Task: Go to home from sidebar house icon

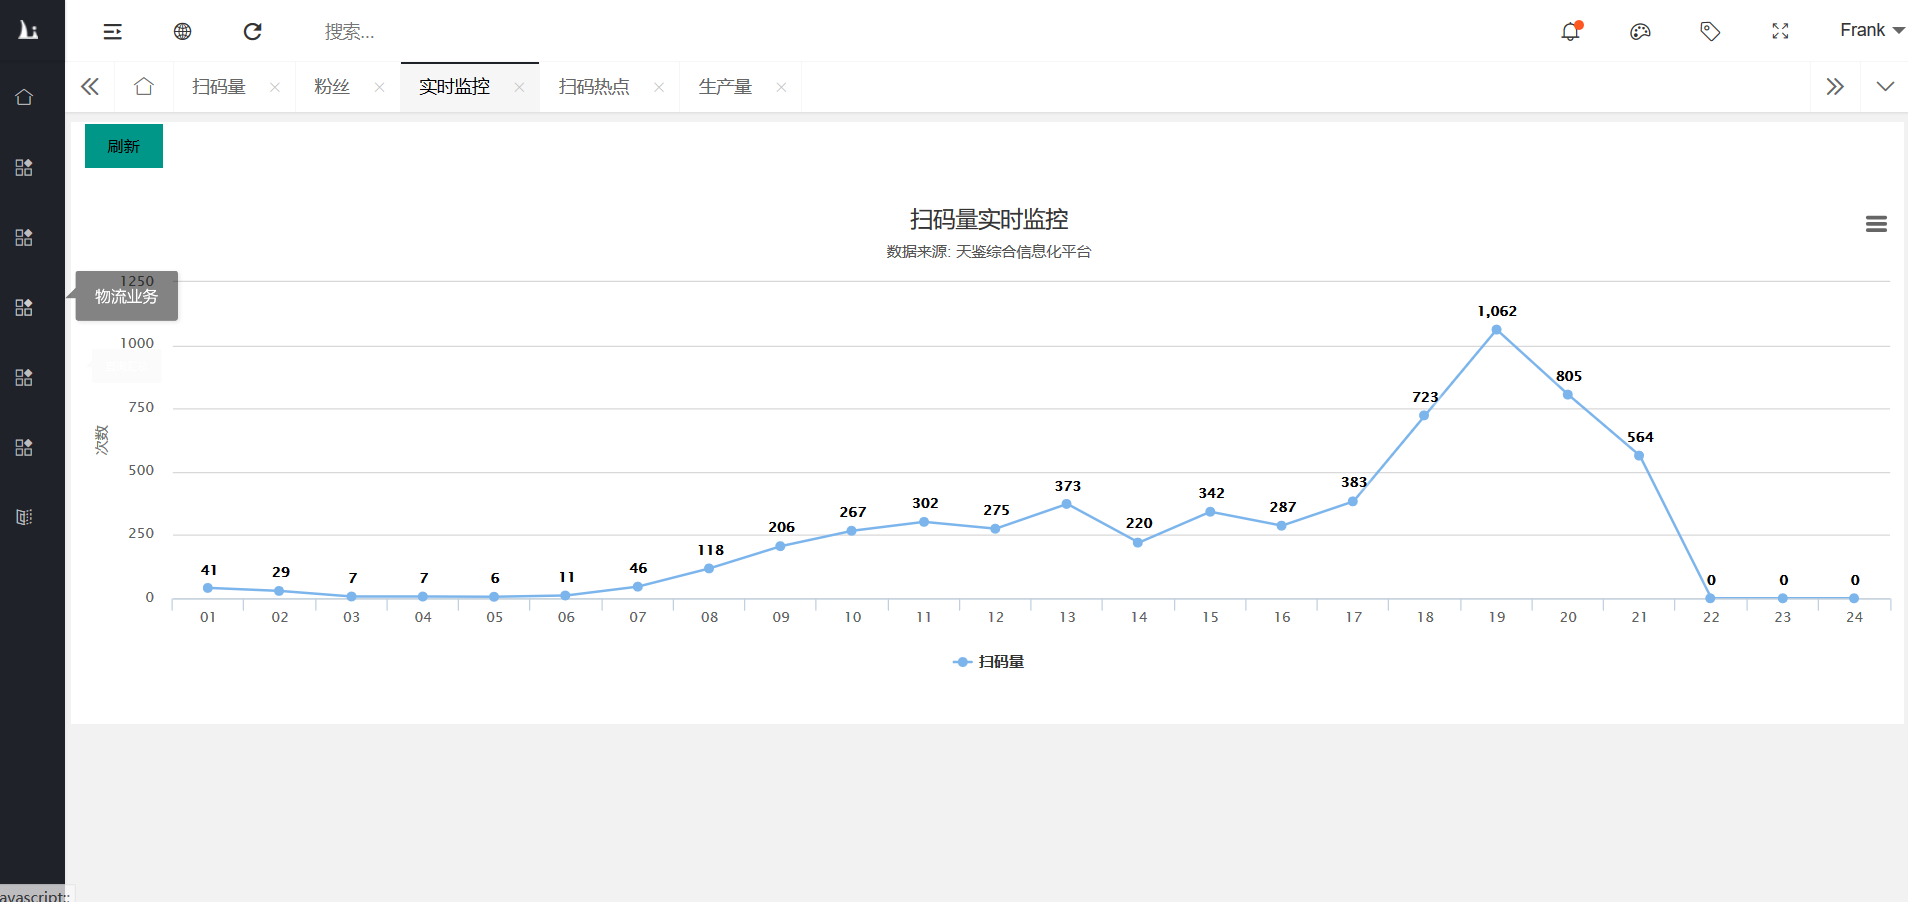Action: pos(24,97)
